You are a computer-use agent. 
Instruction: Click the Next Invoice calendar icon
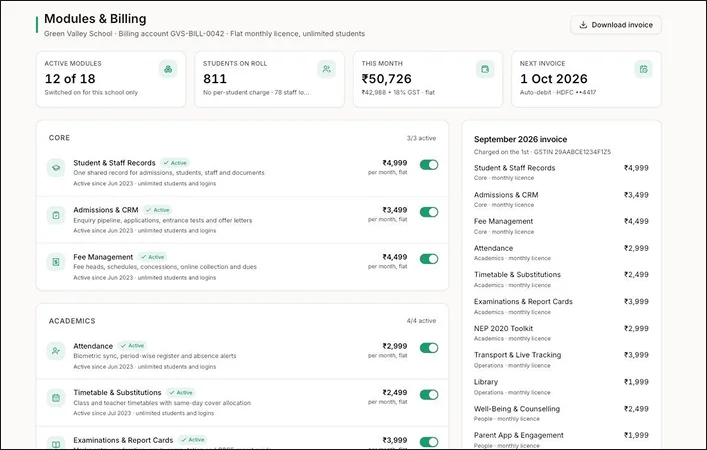coord(643,69)
